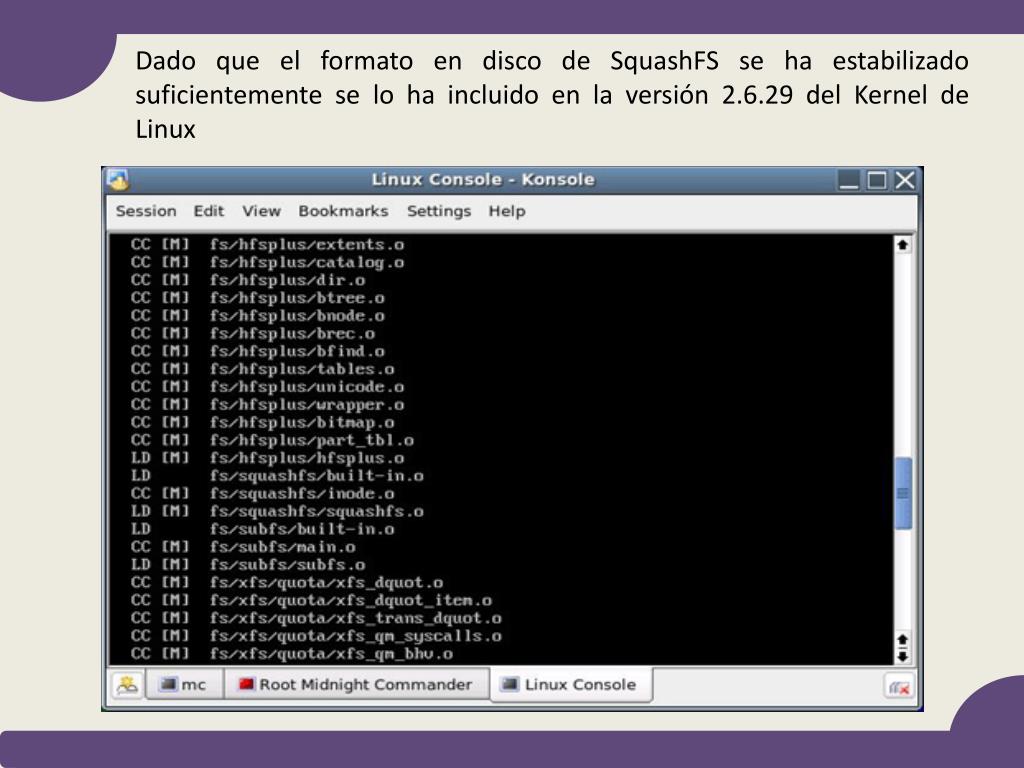This screenshot has height=768, width=1024.
Task: Minimize the Konsole window
Action: coord(848,180)
